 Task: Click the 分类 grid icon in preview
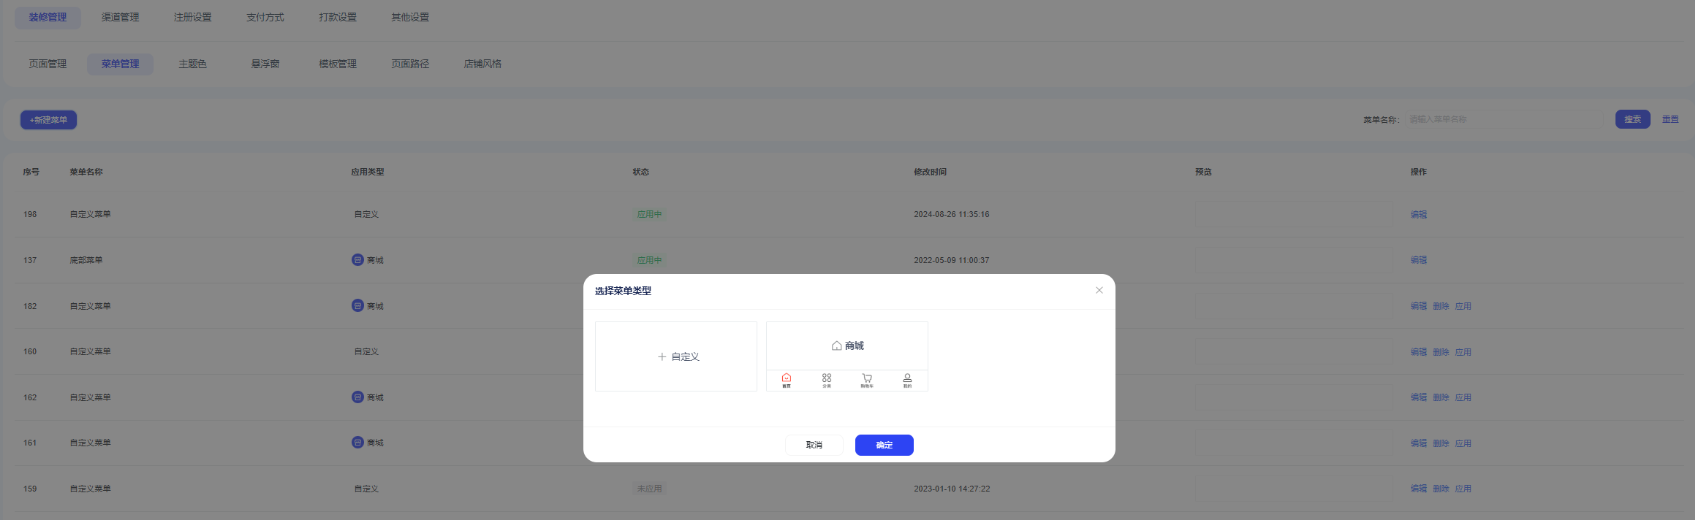[826, 379]
